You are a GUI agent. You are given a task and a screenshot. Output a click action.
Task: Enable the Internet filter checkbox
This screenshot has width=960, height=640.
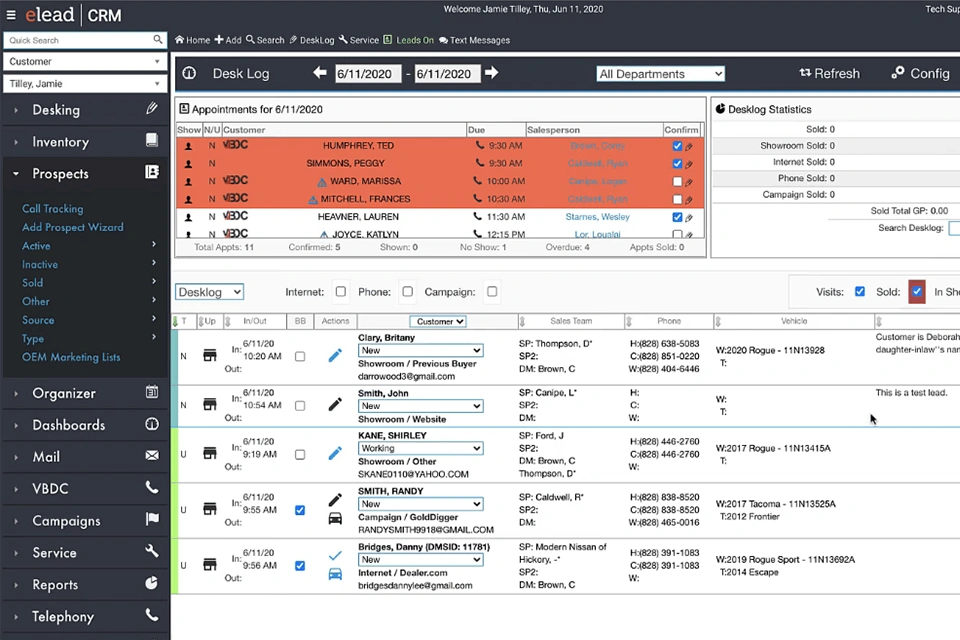point(340,292)
